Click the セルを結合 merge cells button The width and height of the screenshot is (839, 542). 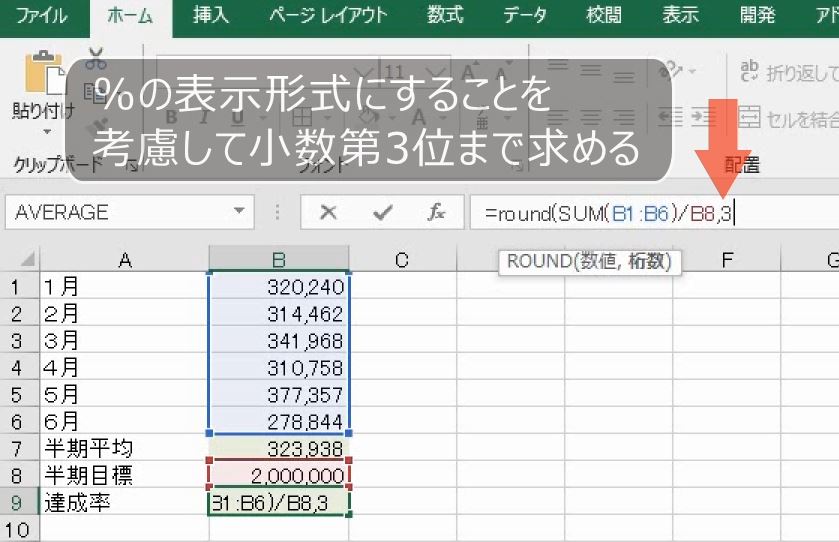[x=788, y=119]
